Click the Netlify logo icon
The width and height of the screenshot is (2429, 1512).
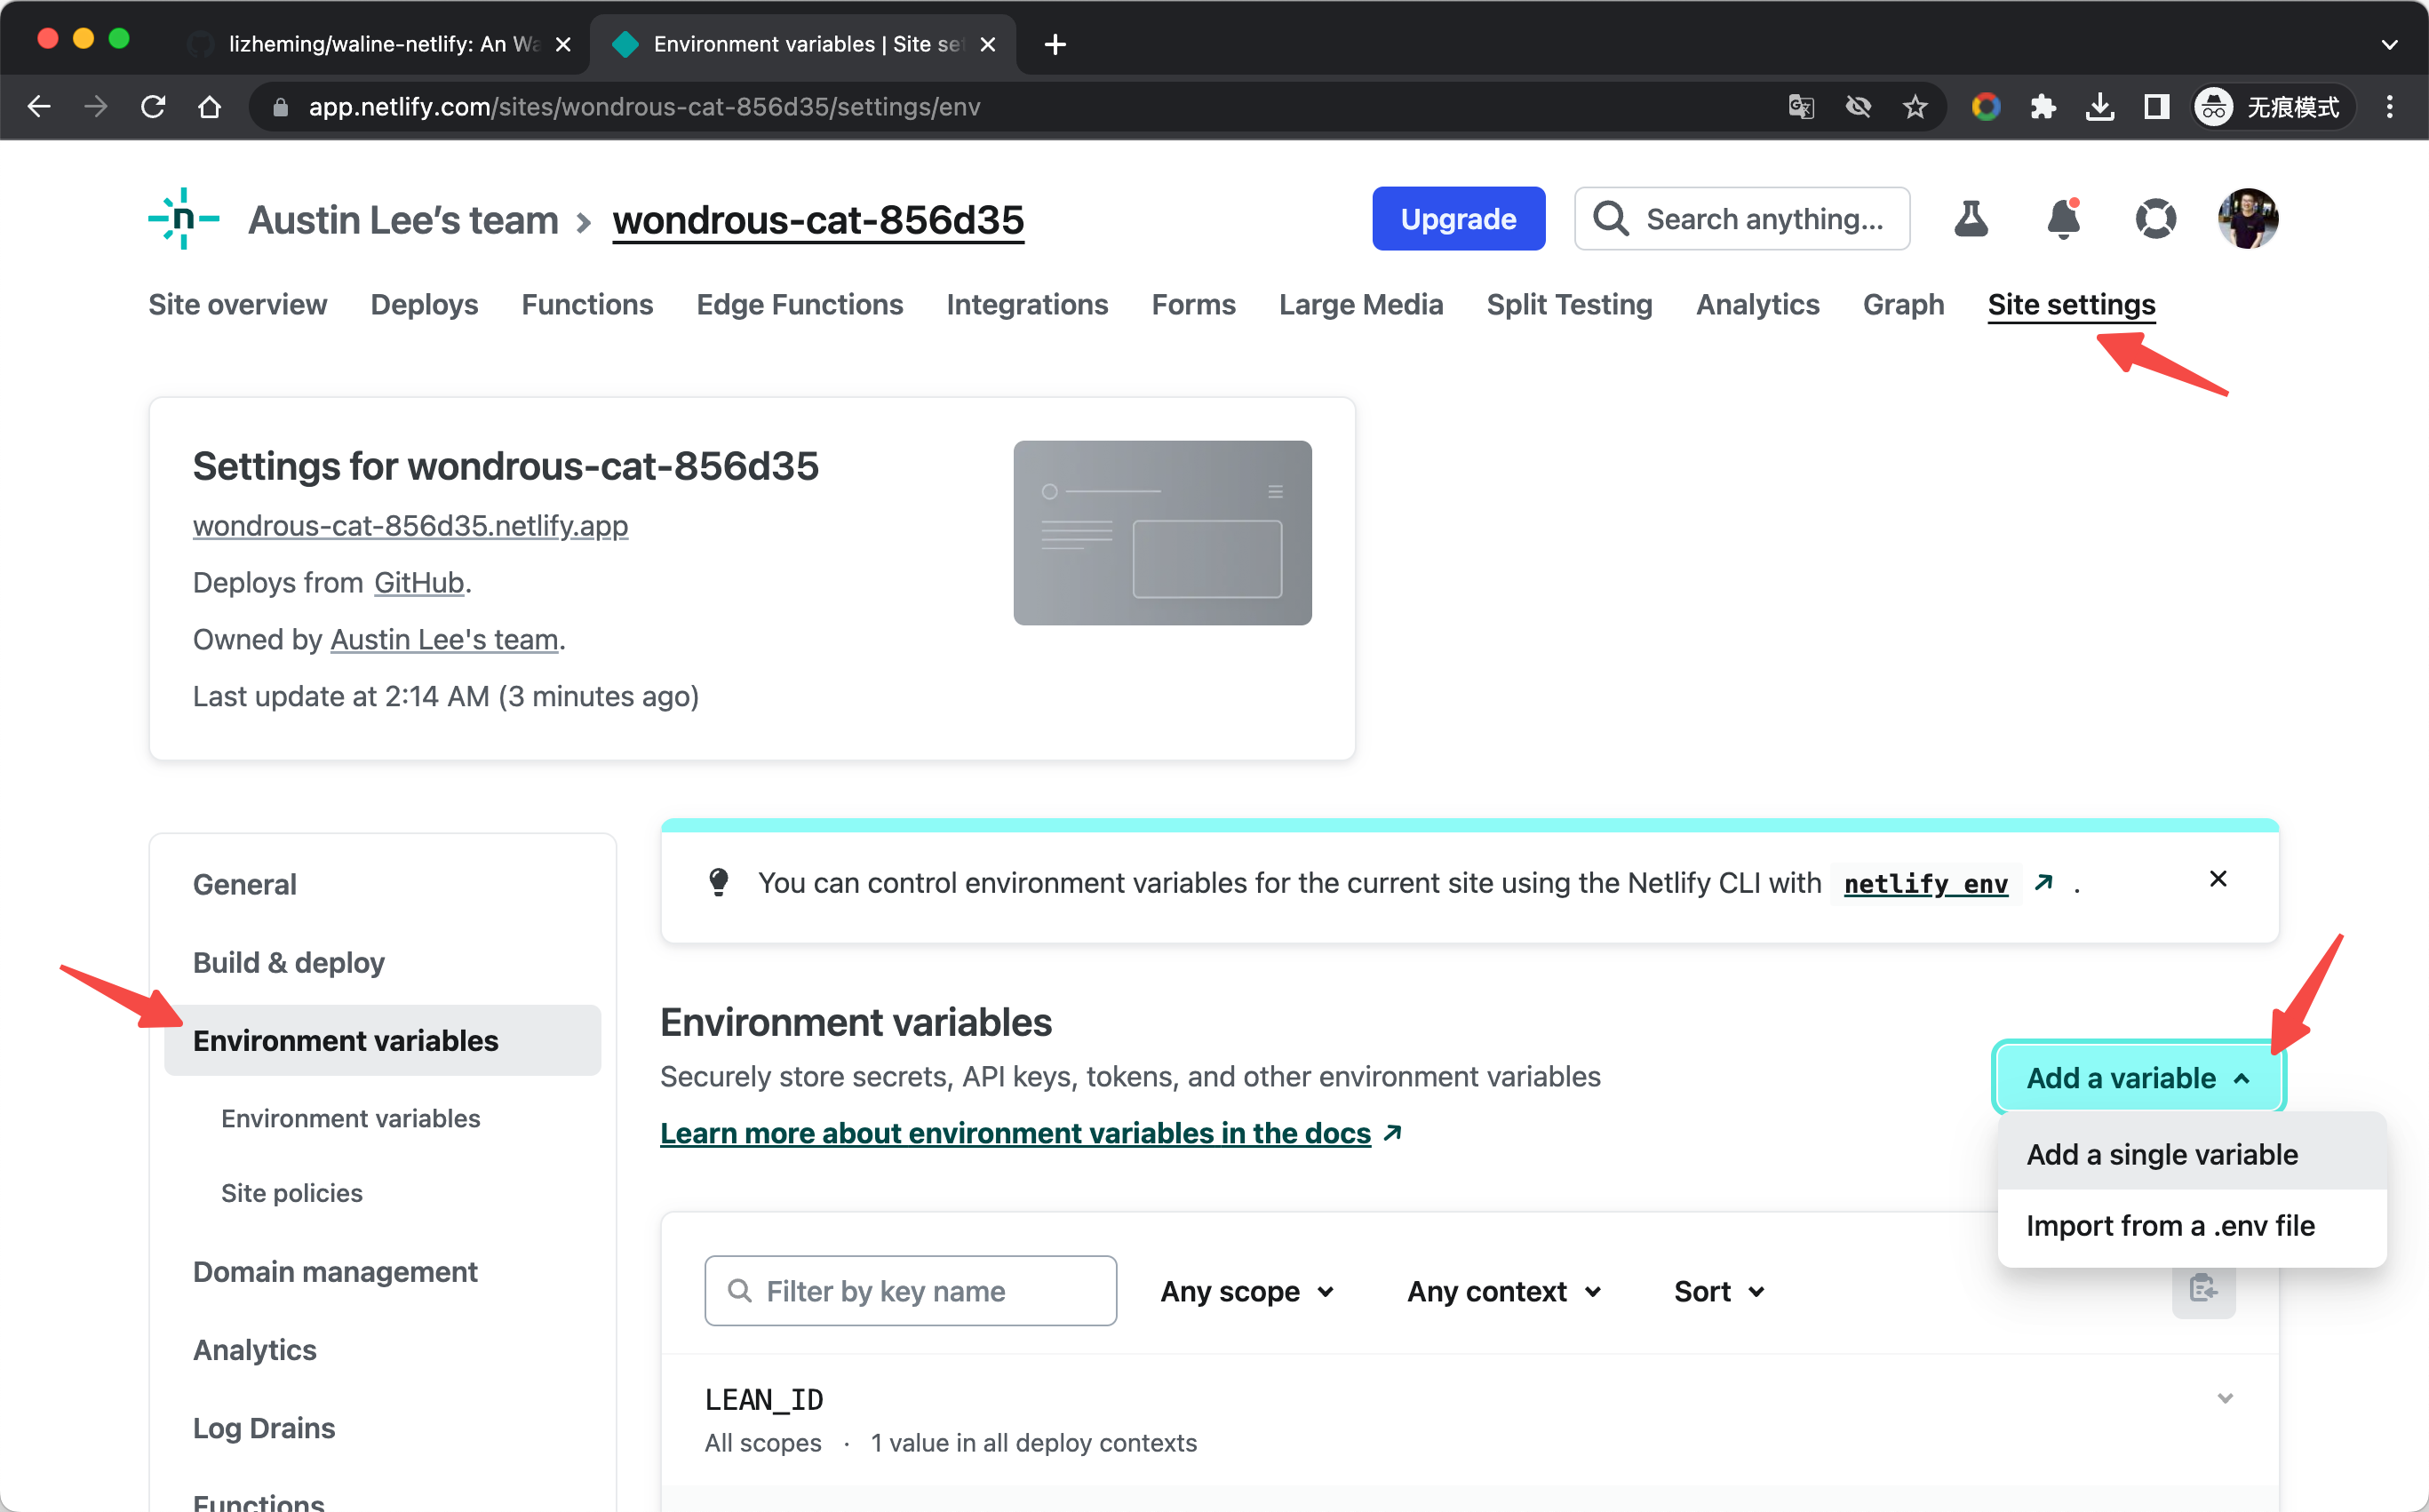[x=183, y=219]
